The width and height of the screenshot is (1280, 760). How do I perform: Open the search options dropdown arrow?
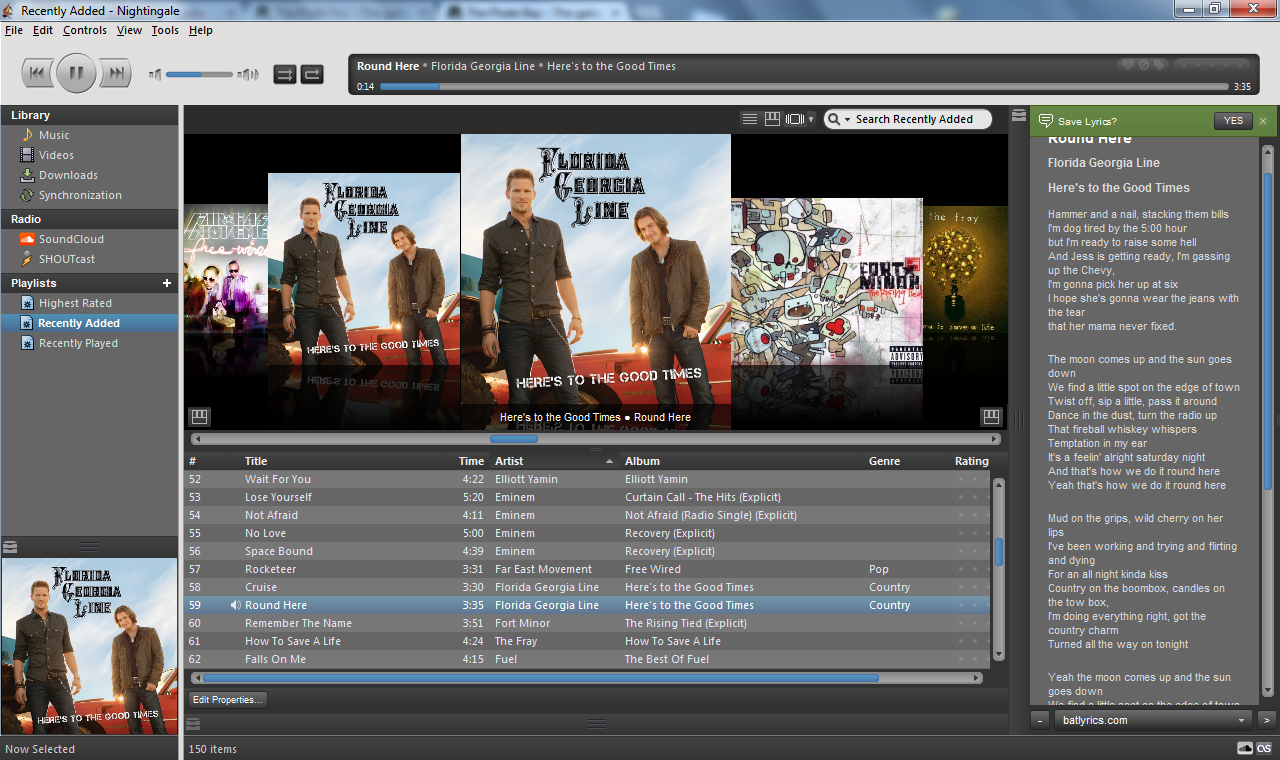point(847,120)
